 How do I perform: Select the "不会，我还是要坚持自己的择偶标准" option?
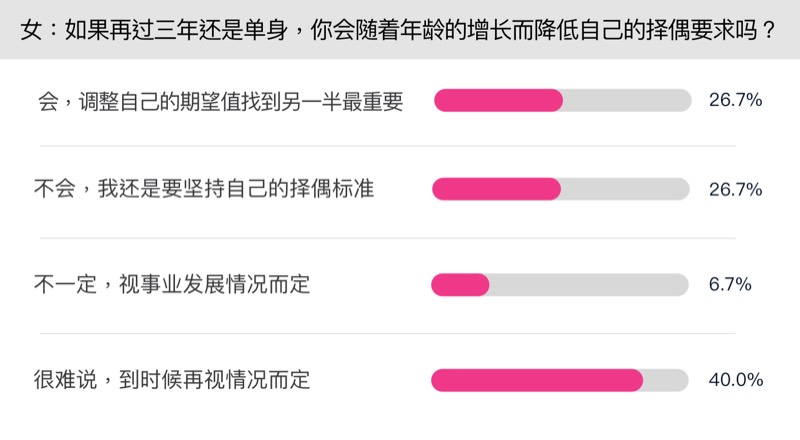(x=204, y=189)
